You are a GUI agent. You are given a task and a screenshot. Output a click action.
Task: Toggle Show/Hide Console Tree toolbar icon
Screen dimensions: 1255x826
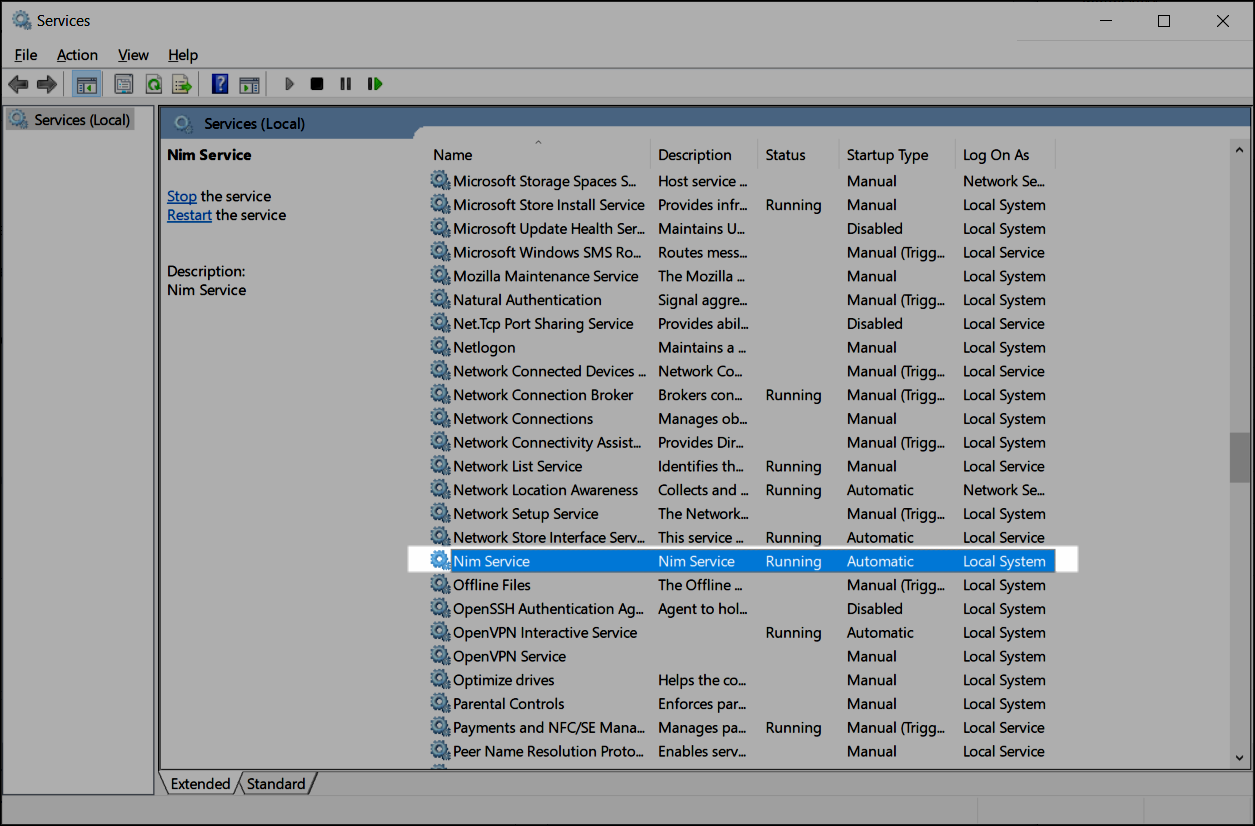point(87,84)
